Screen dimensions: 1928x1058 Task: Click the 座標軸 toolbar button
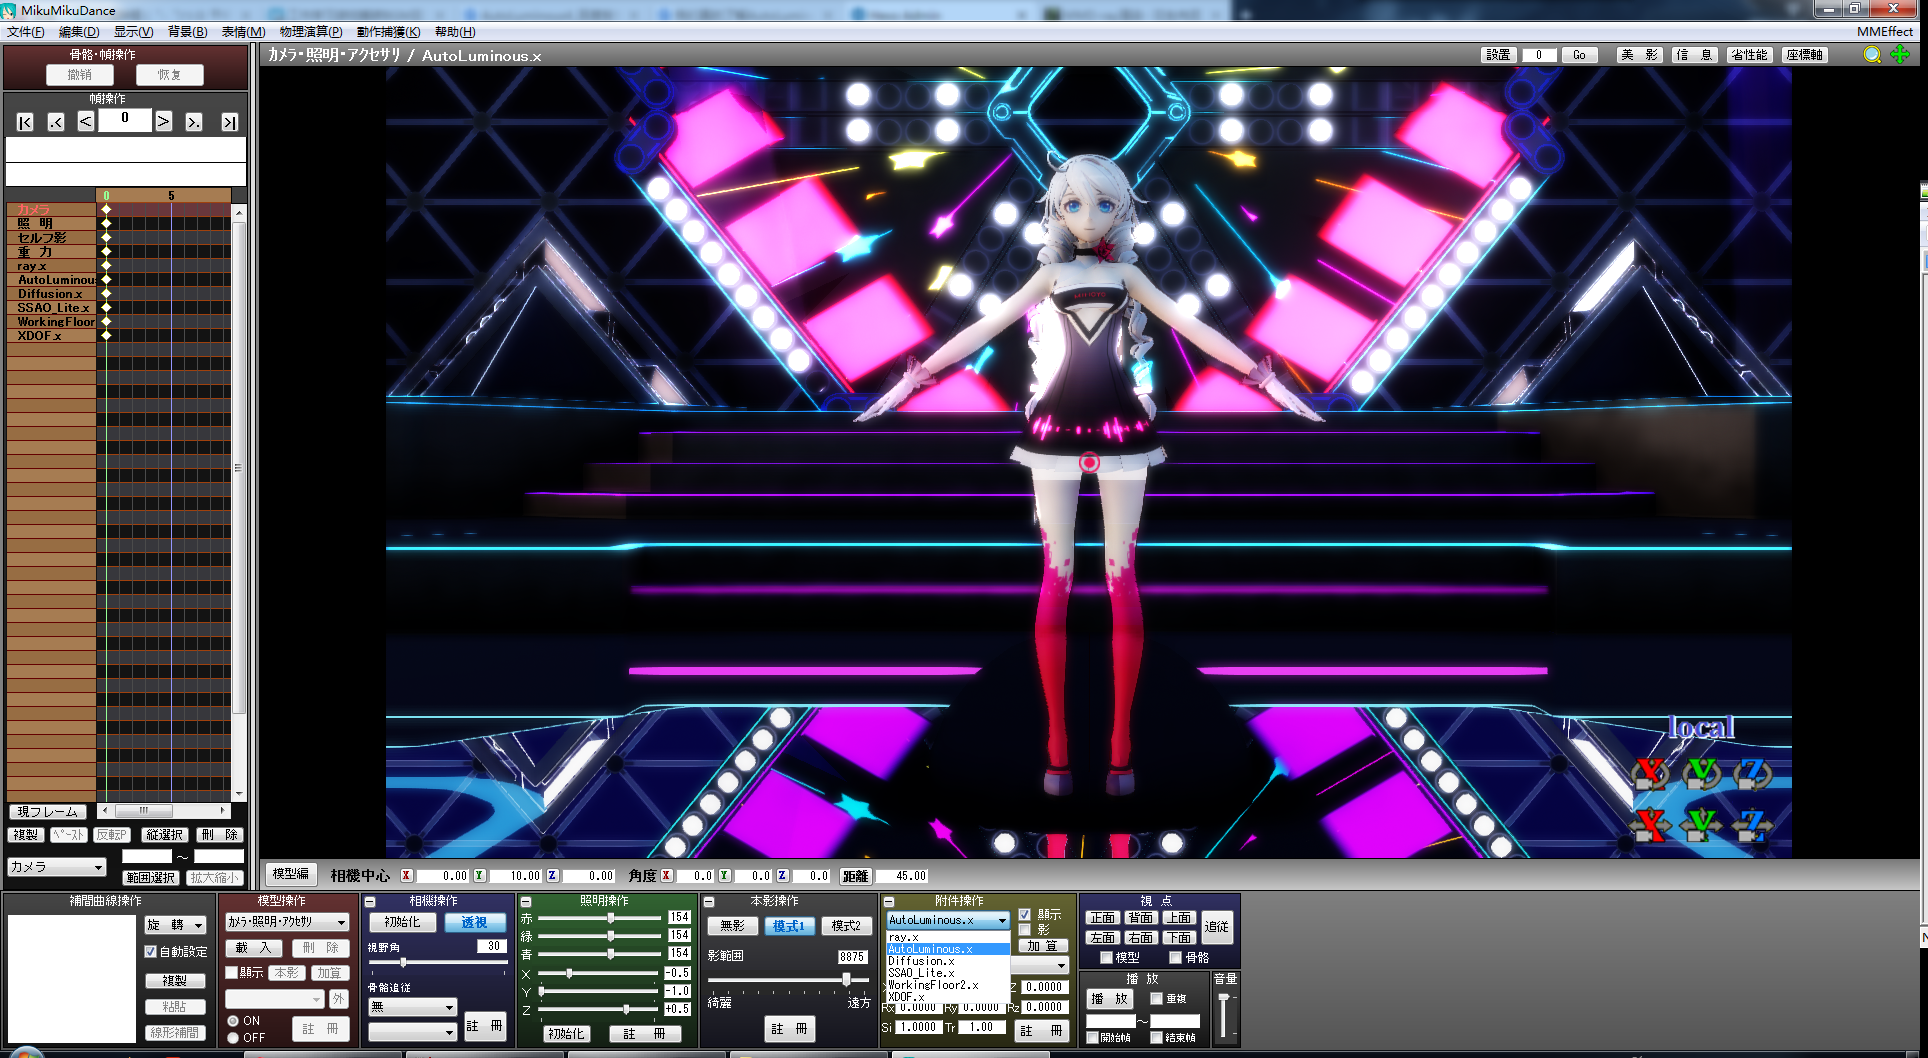point(1806,55)
